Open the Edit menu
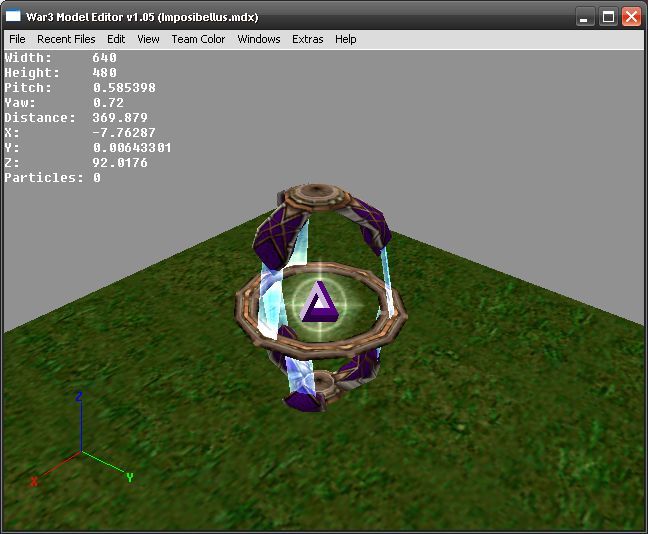This screenshot has height=534, width=648. [116, 39]
